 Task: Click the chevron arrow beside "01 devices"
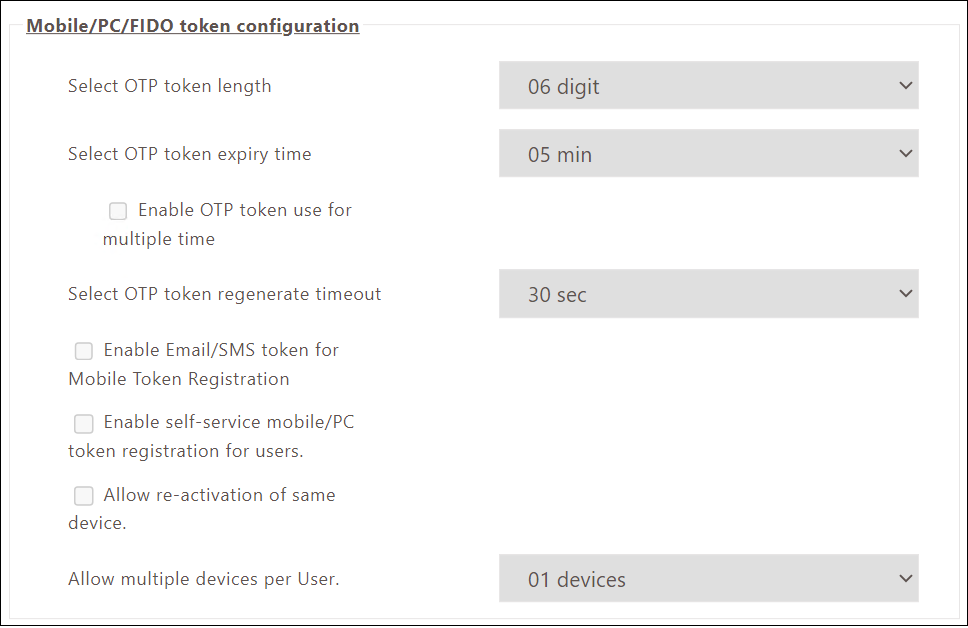tap(906, 578)
